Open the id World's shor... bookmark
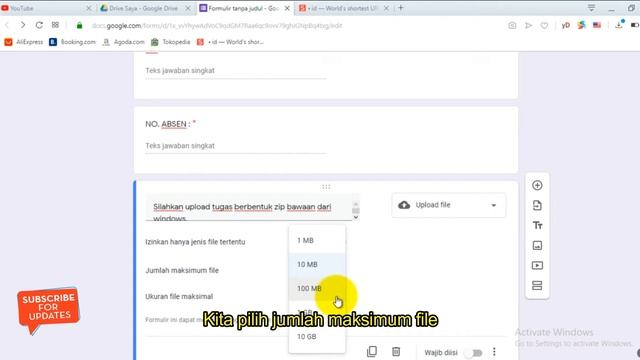The height and width of the screenshot is (360, 640). coord(230,42)
